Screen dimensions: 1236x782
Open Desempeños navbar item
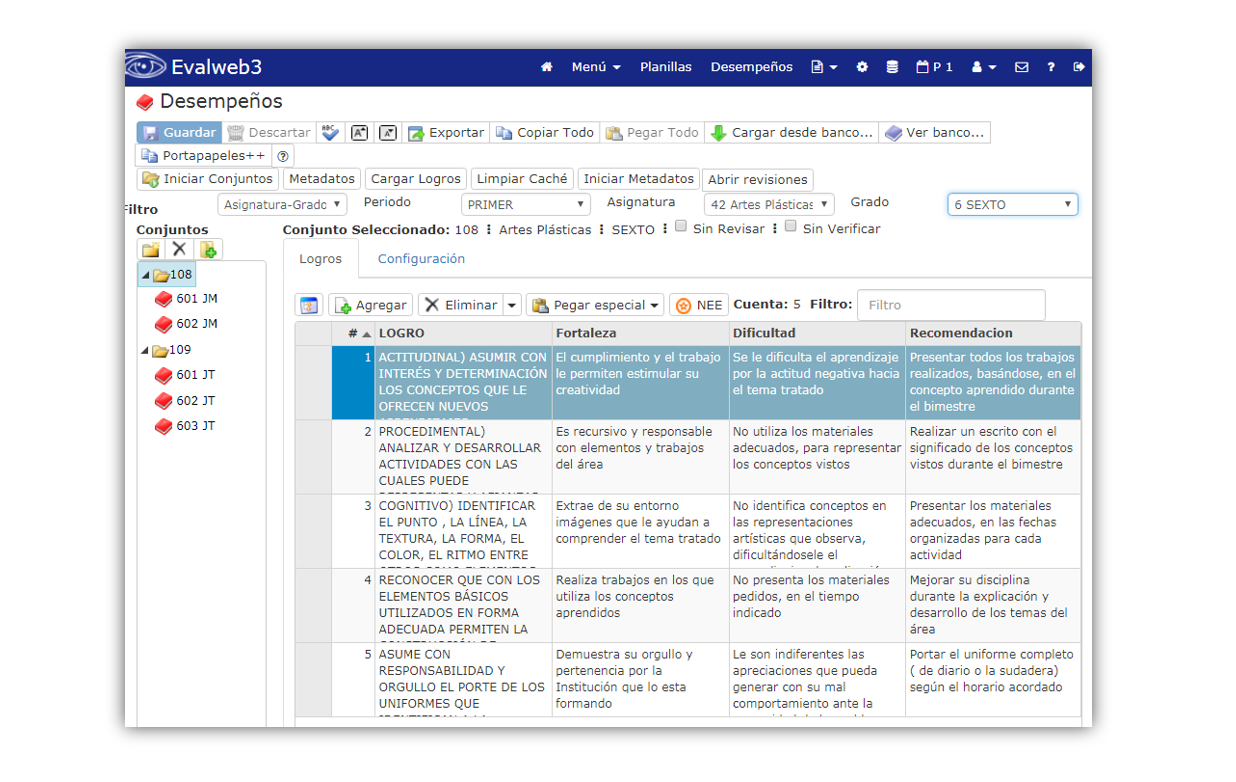point(752,67)
